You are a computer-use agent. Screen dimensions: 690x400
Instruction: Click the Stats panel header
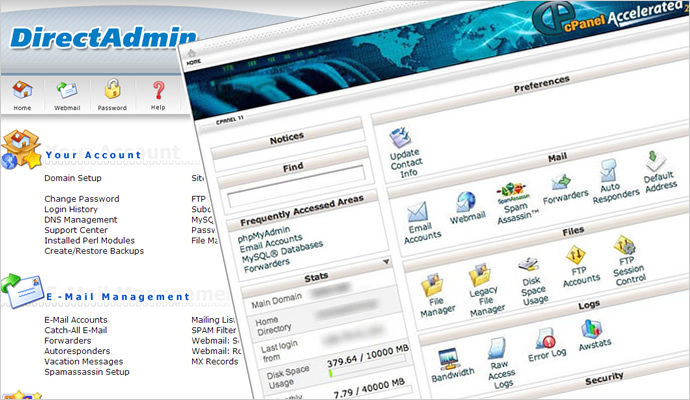pyautogui.click(x=316, y=277)
